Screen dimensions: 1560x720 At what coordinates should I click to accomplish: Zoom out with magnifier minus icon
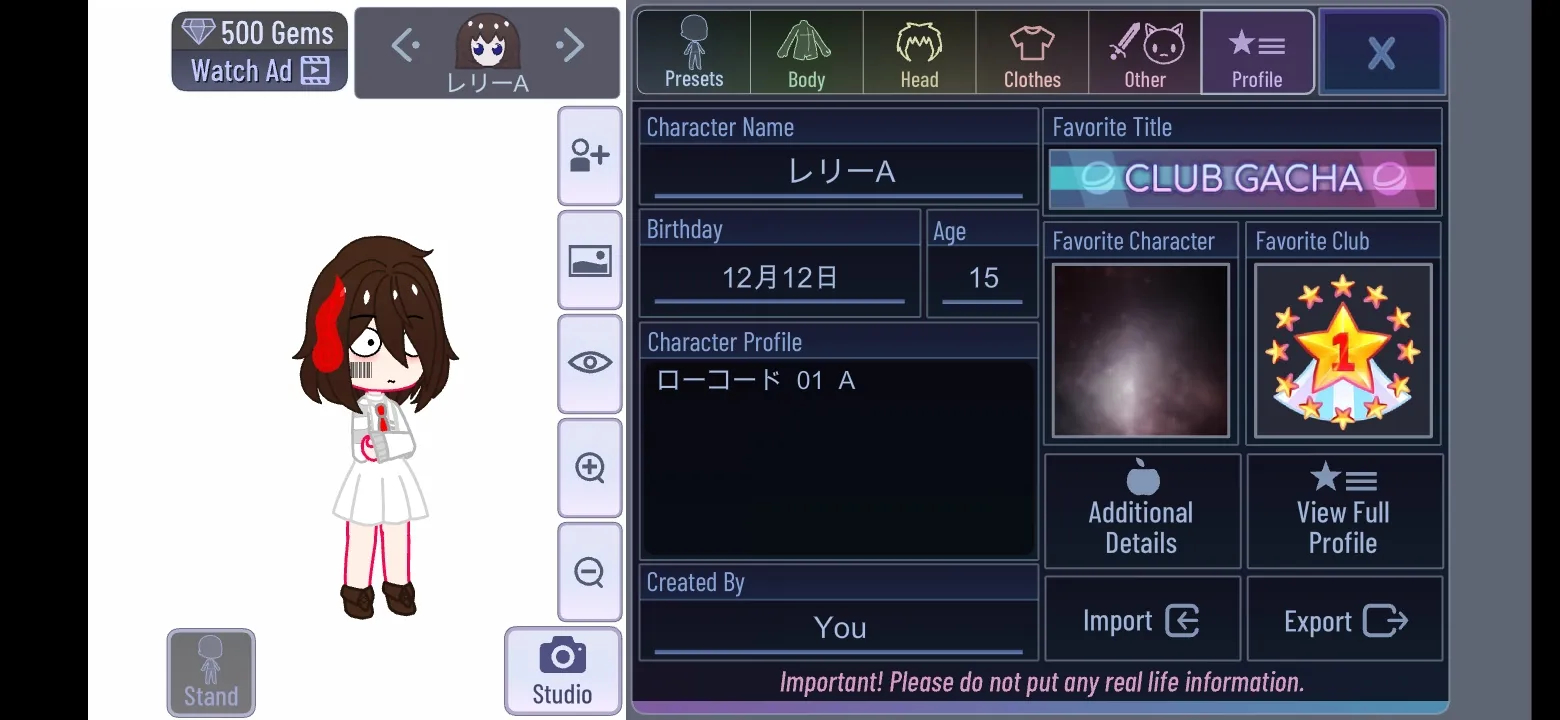pyautogui.click(x=589, y=571)
